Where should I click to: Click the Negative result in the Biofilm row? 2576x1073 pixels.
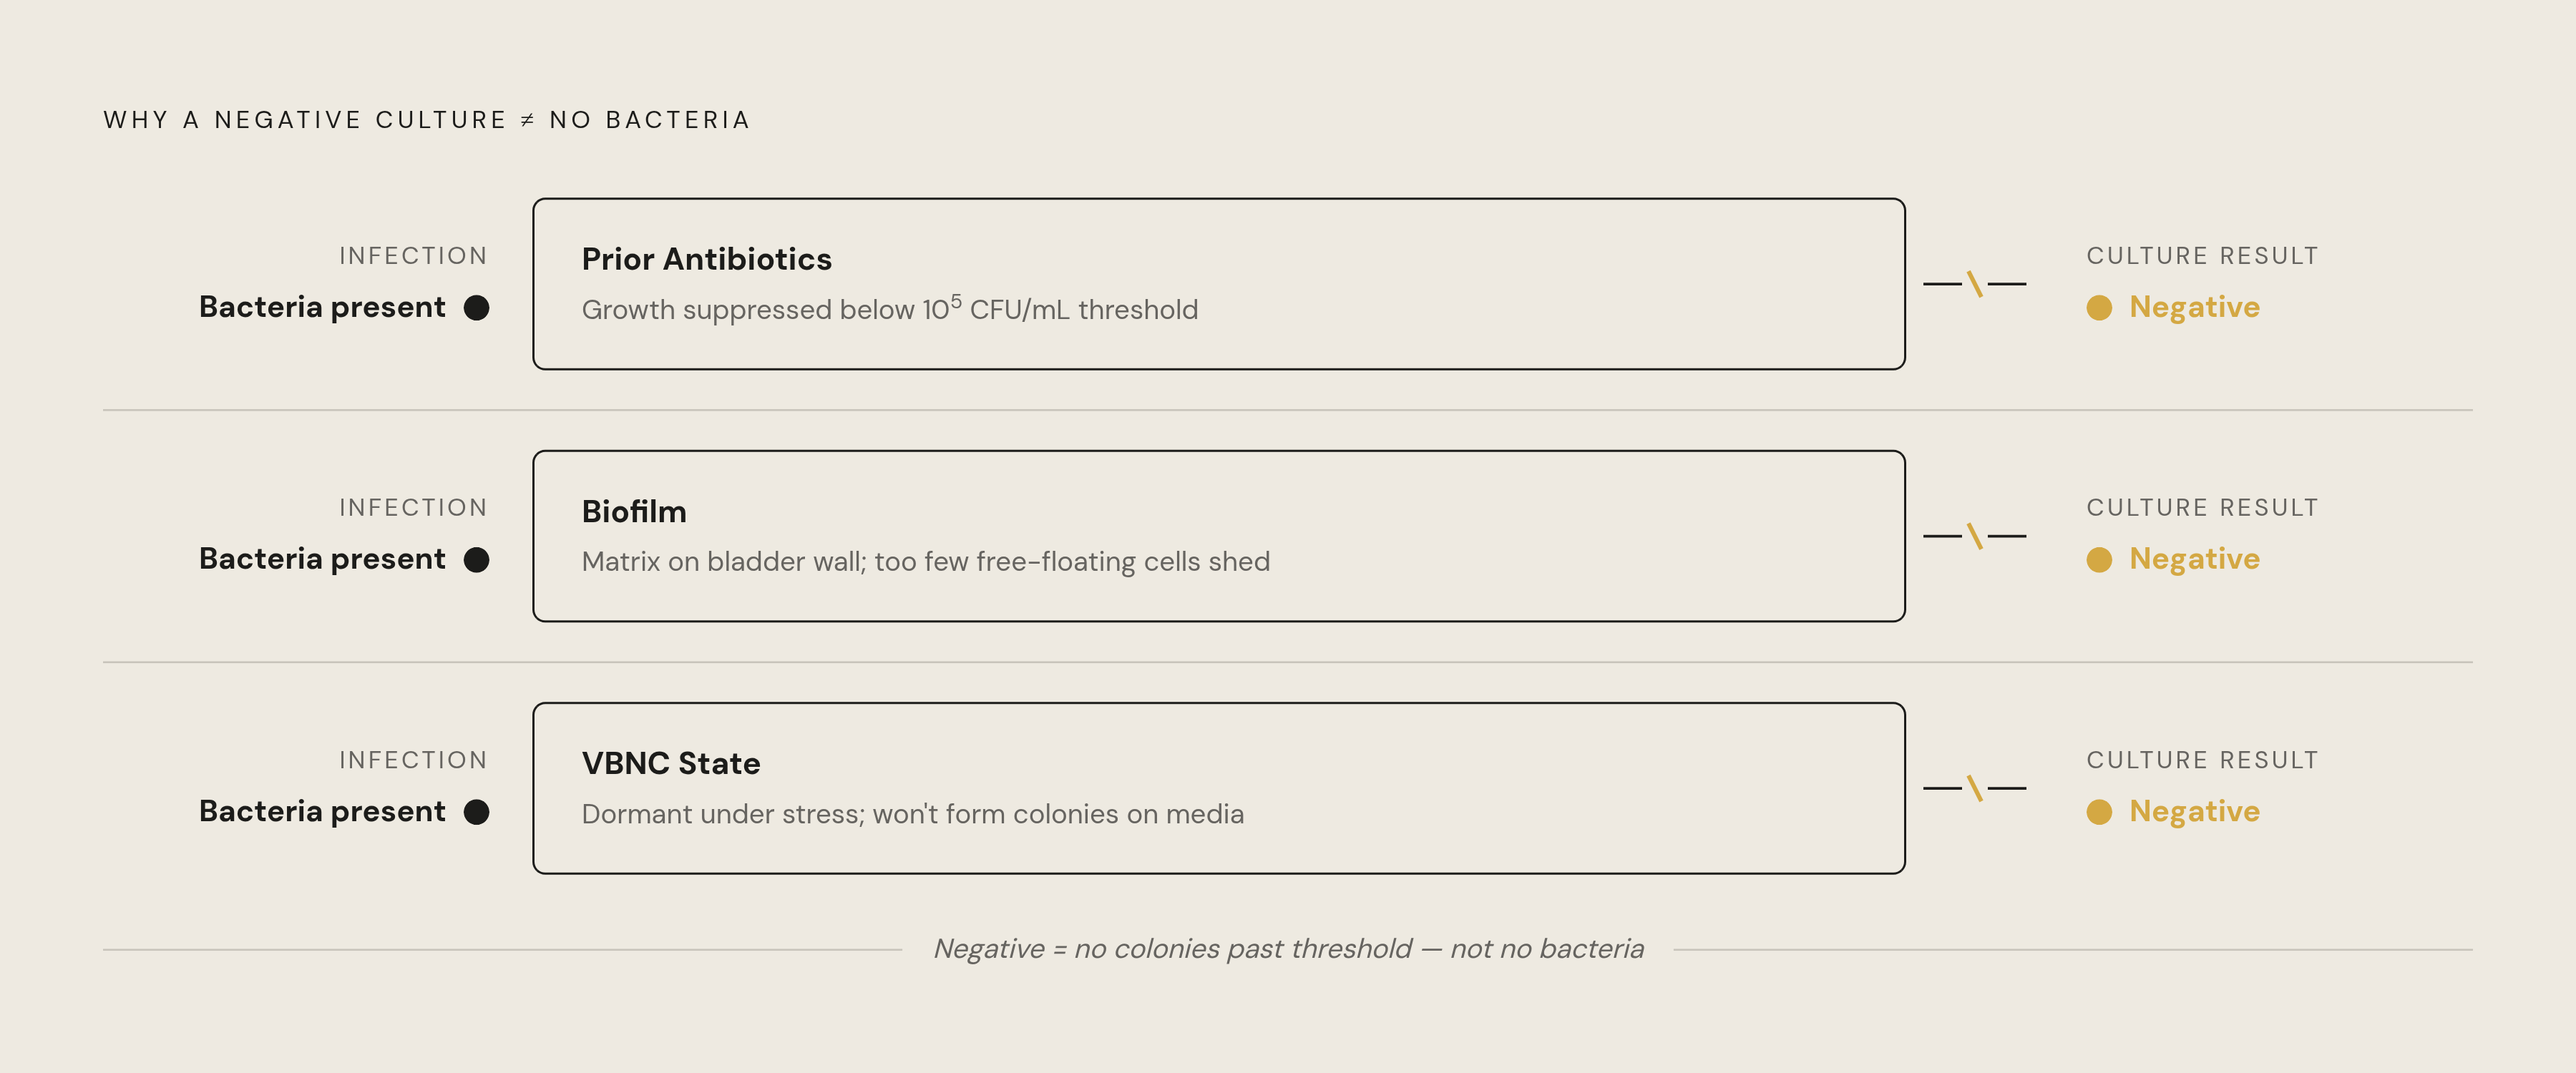tap(2194, 559)
